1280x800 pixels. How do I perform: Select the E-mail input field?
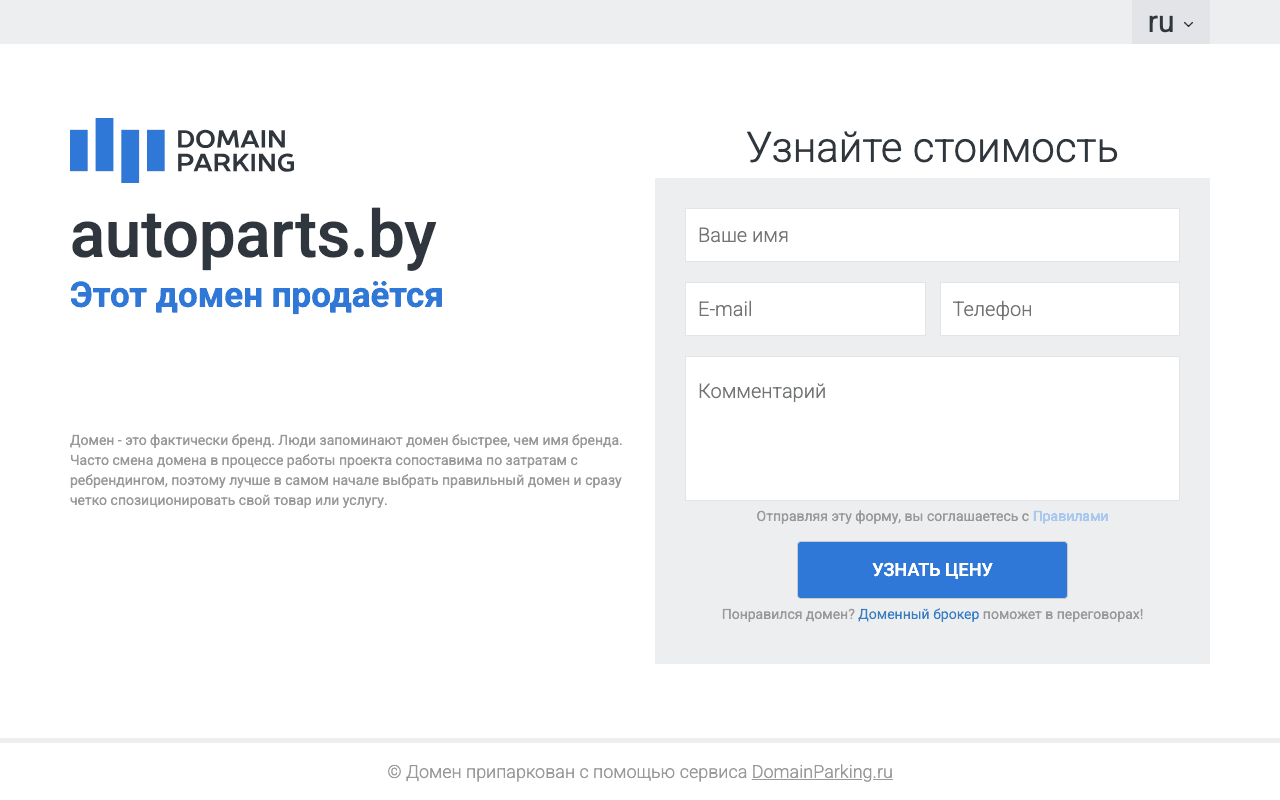tap(804, 308)
